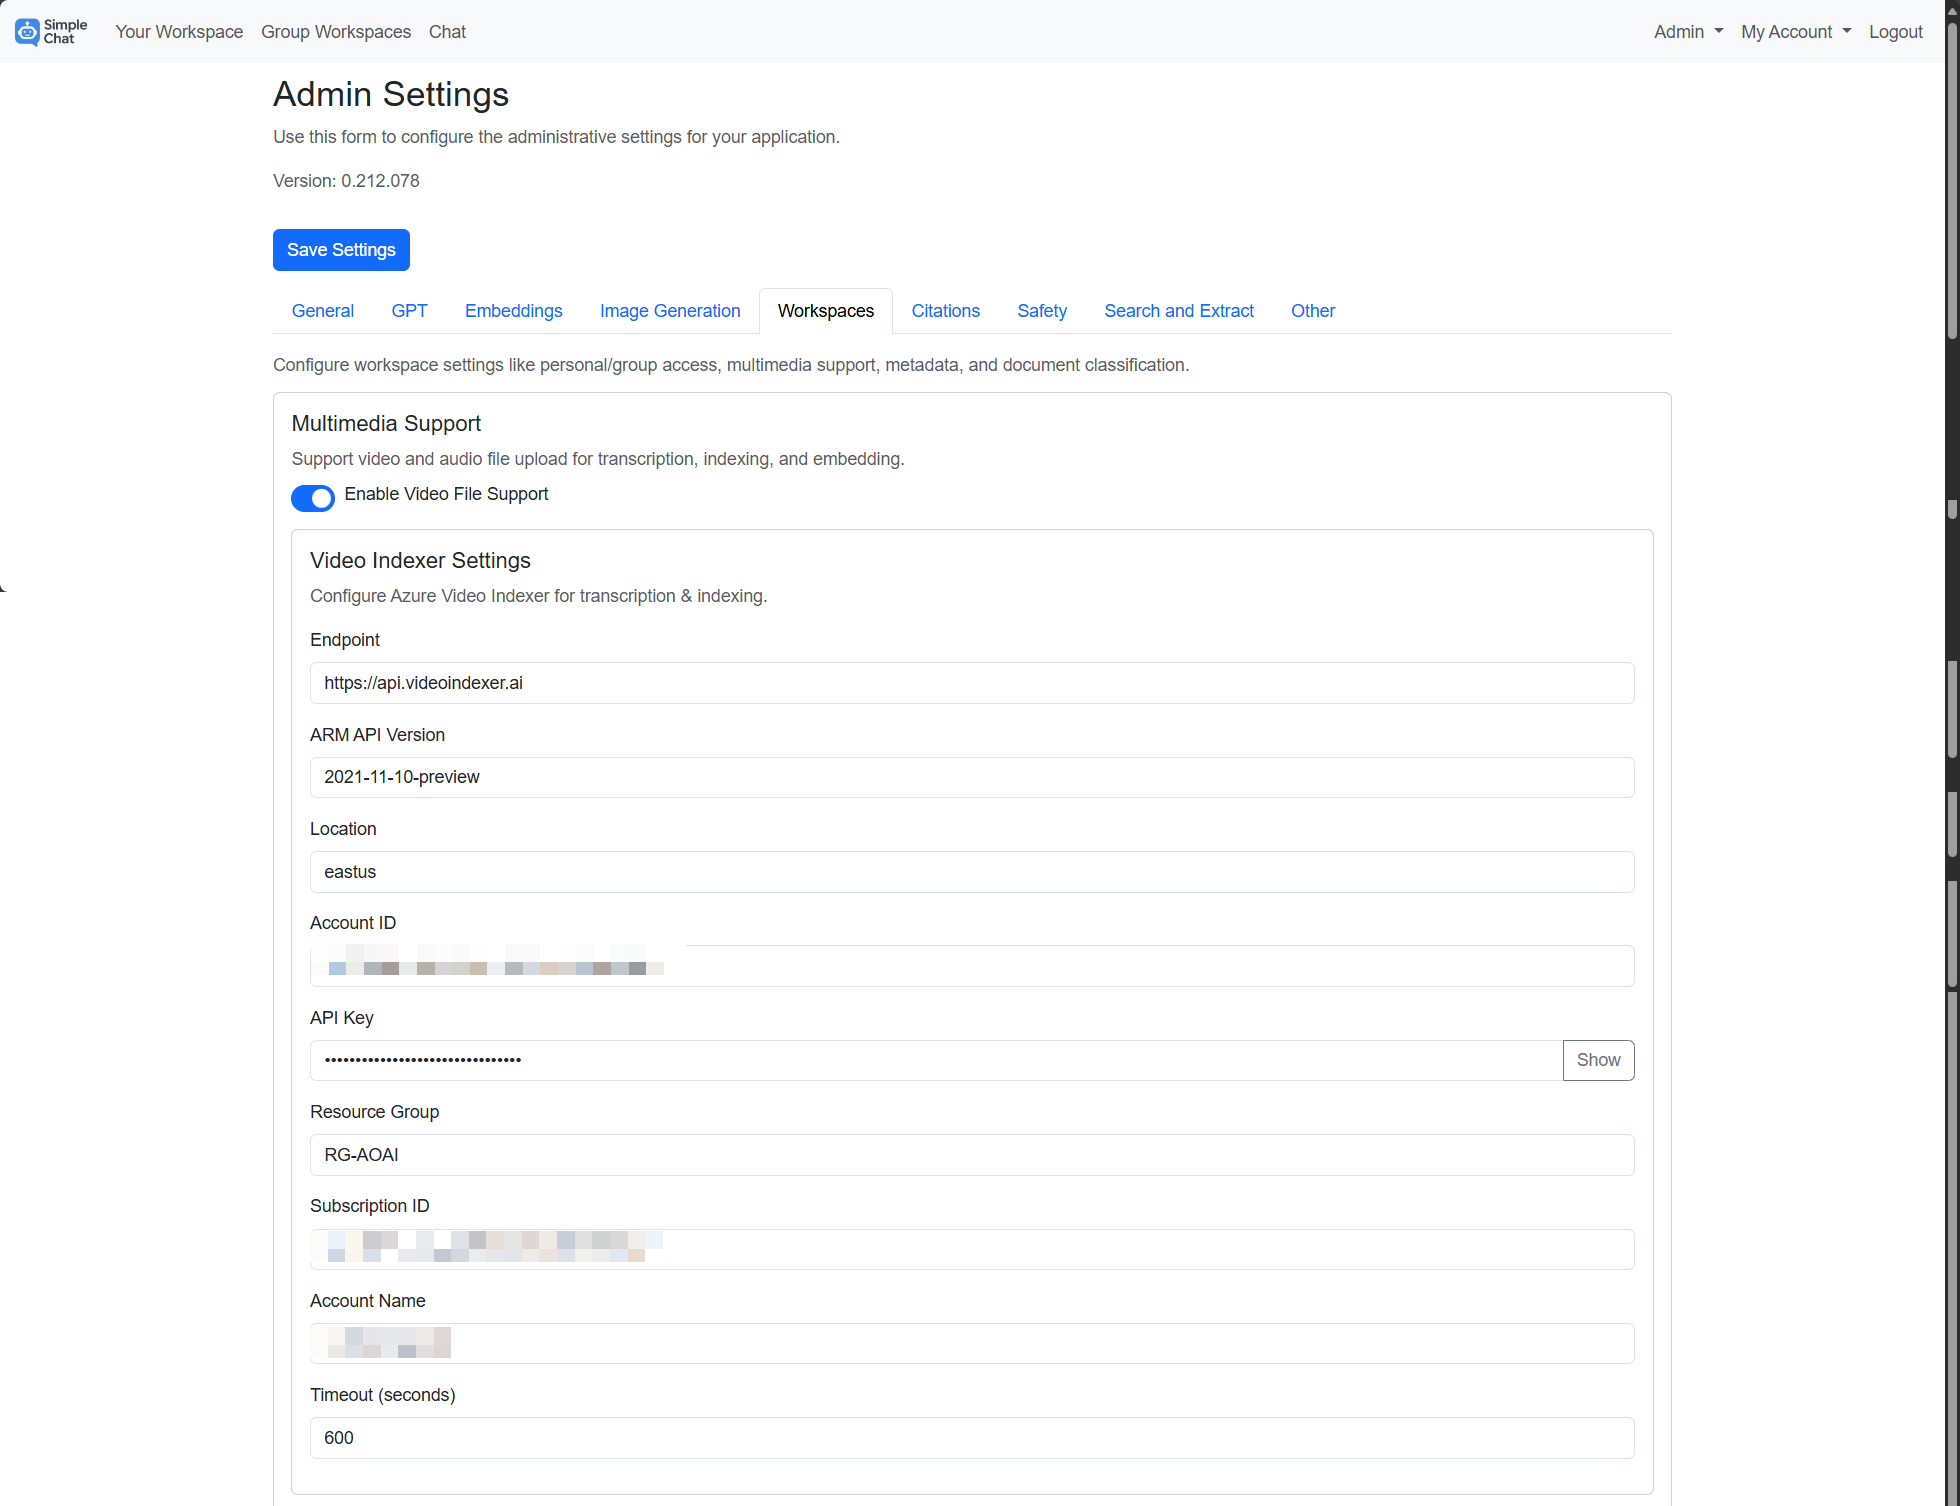The image size is (1960, 1506).
Task: Switch to the Search and Extract tab
Action: (x=1178, y=311)
